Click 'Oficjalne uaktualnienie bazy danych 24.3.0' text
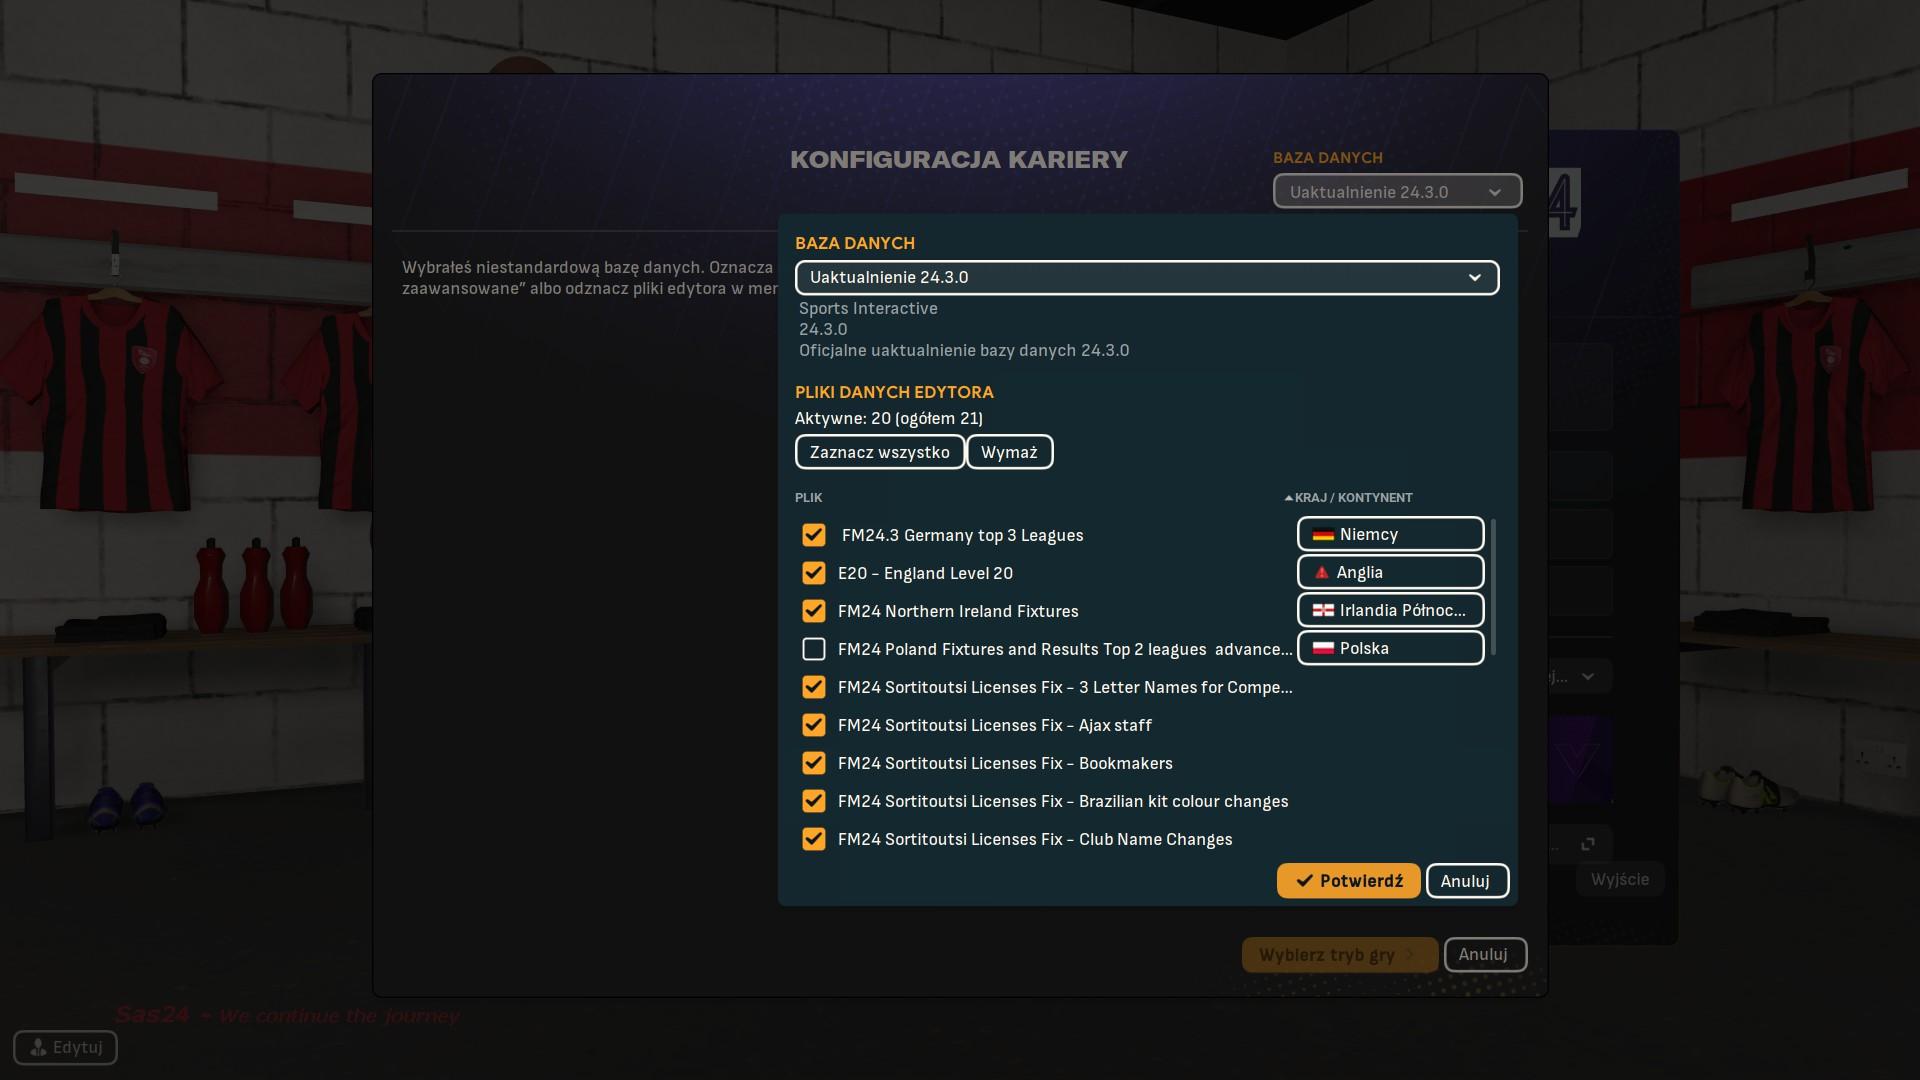 pos(964,351)
